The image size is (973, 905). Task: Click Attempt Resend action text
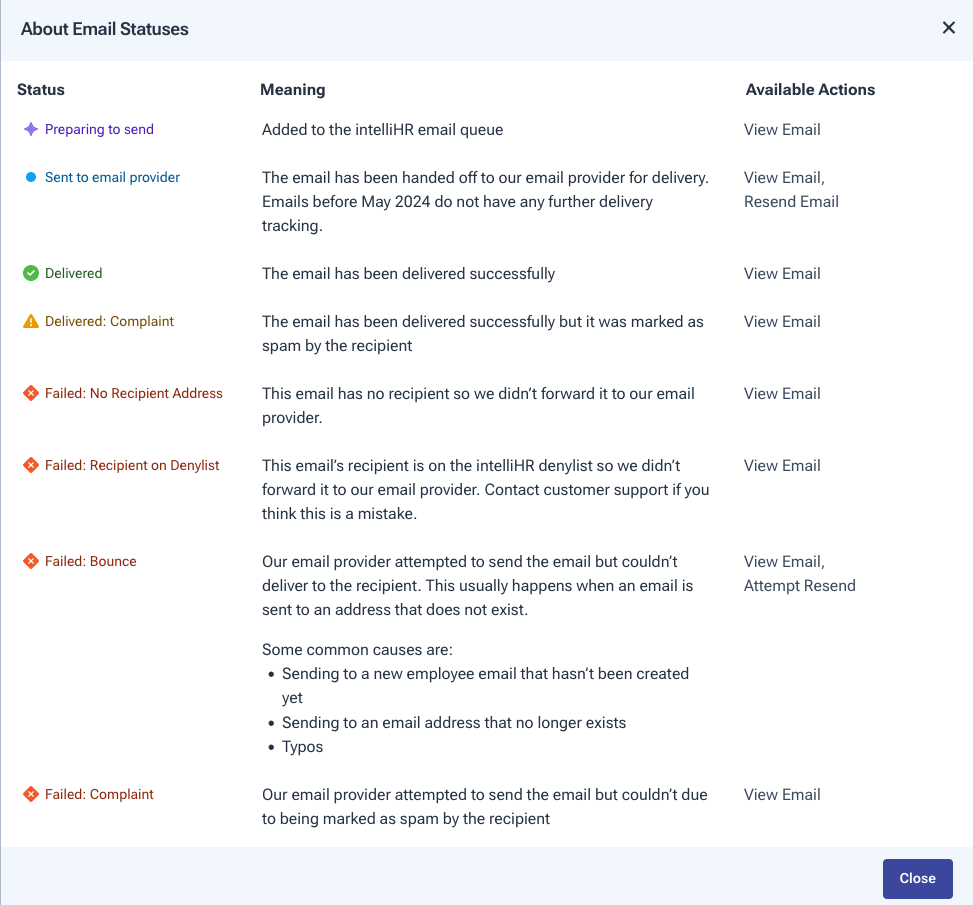pos(799,586)
